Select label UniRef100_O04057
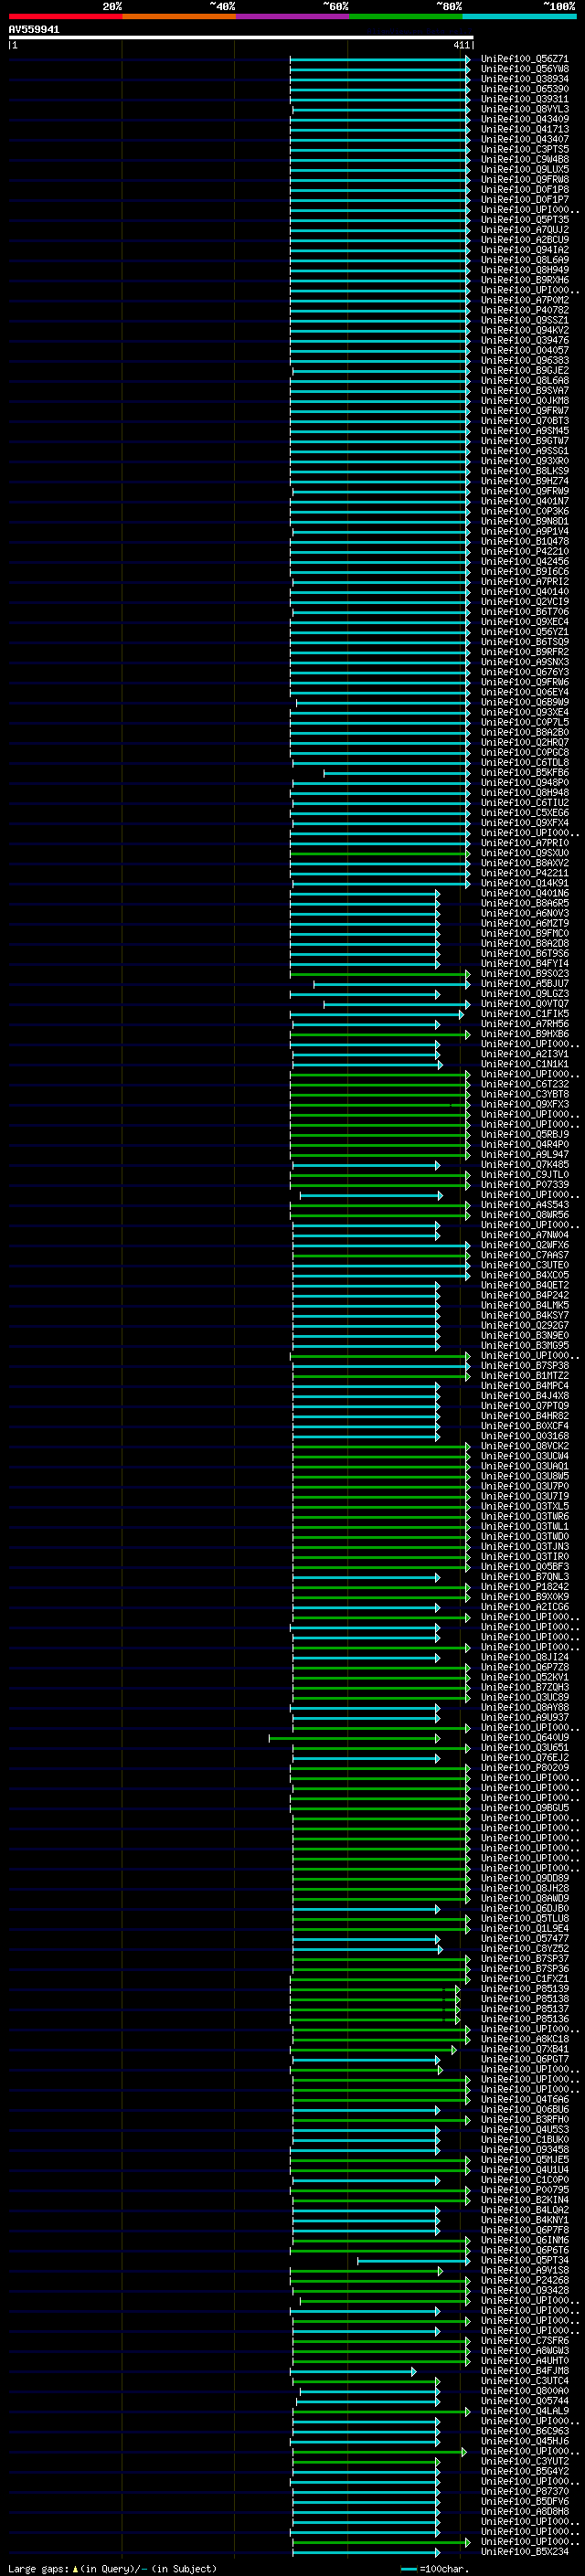Screen dimensions: 585x2576 click(x=525, y=350)
